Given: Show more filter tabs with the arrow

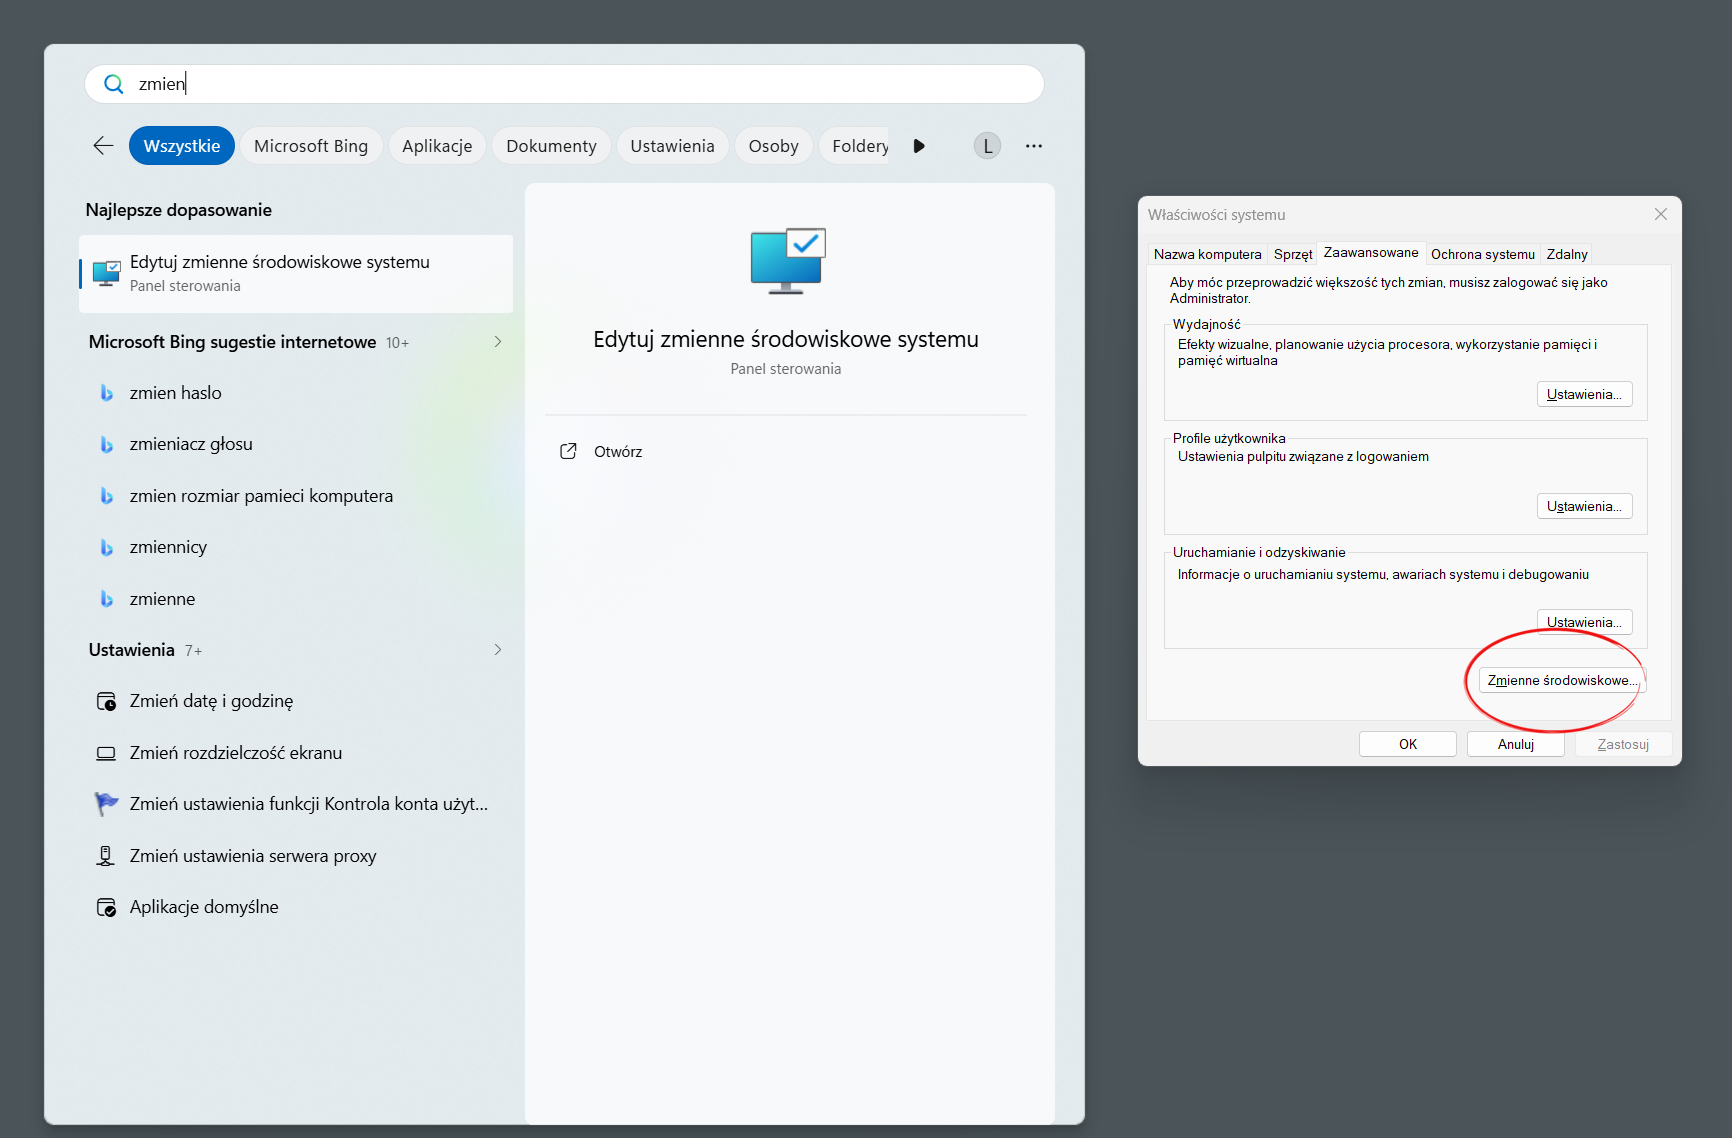Looking at the screenshot, I should (919, 146).
